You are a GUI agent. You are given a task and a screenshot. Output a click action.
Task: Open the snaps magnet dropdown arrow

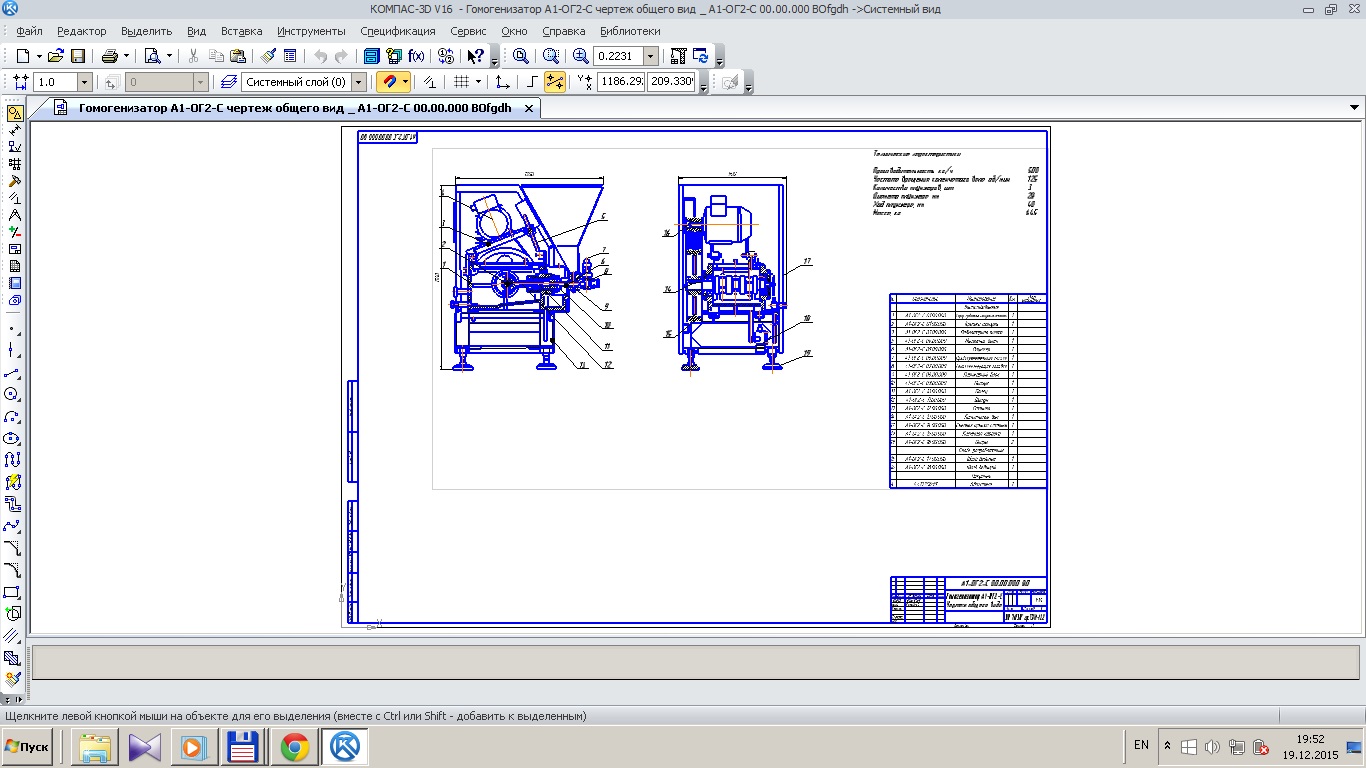click(405, 82)
